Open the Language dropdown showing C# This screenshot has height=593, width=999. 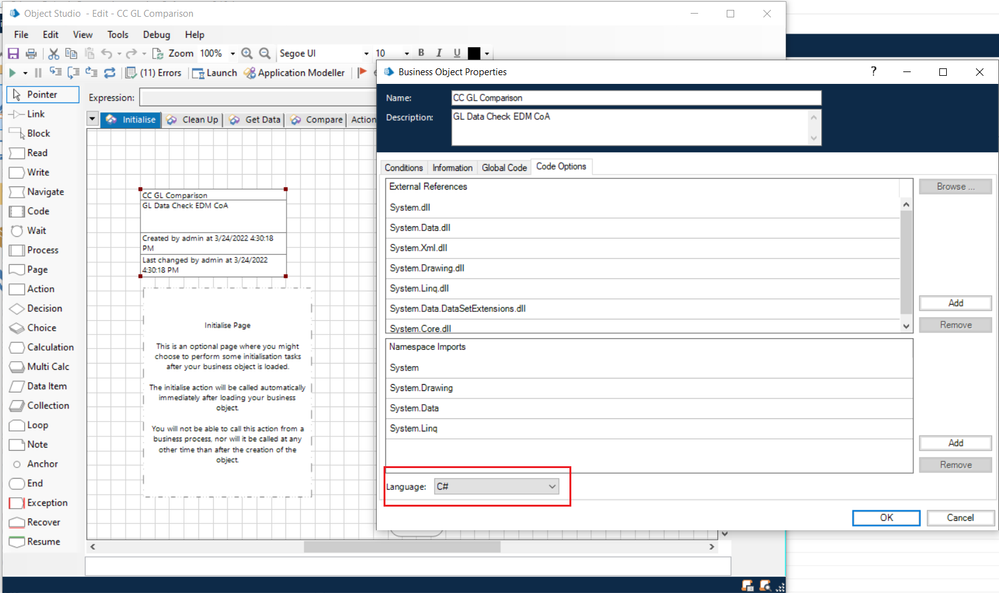496,486
